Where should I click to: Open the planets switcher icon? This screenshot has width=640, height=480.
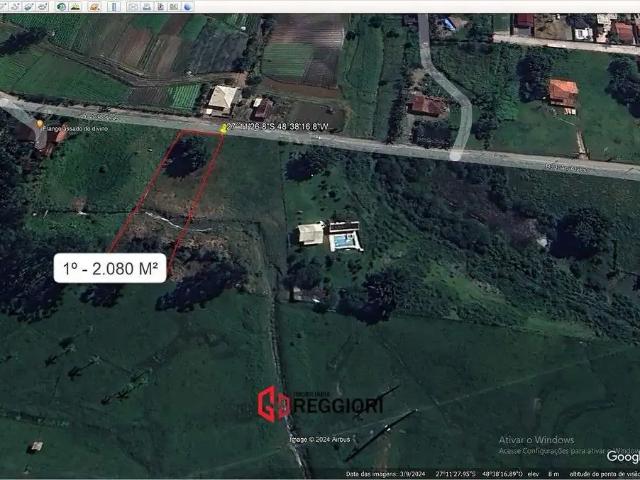tap(94, 6)
